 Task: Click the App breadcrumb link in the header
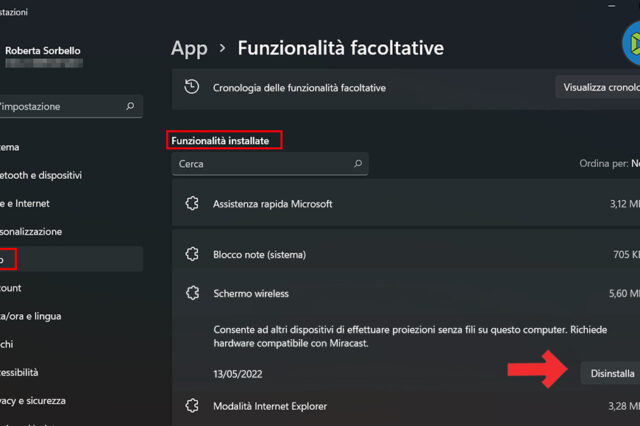pos(189,47)
